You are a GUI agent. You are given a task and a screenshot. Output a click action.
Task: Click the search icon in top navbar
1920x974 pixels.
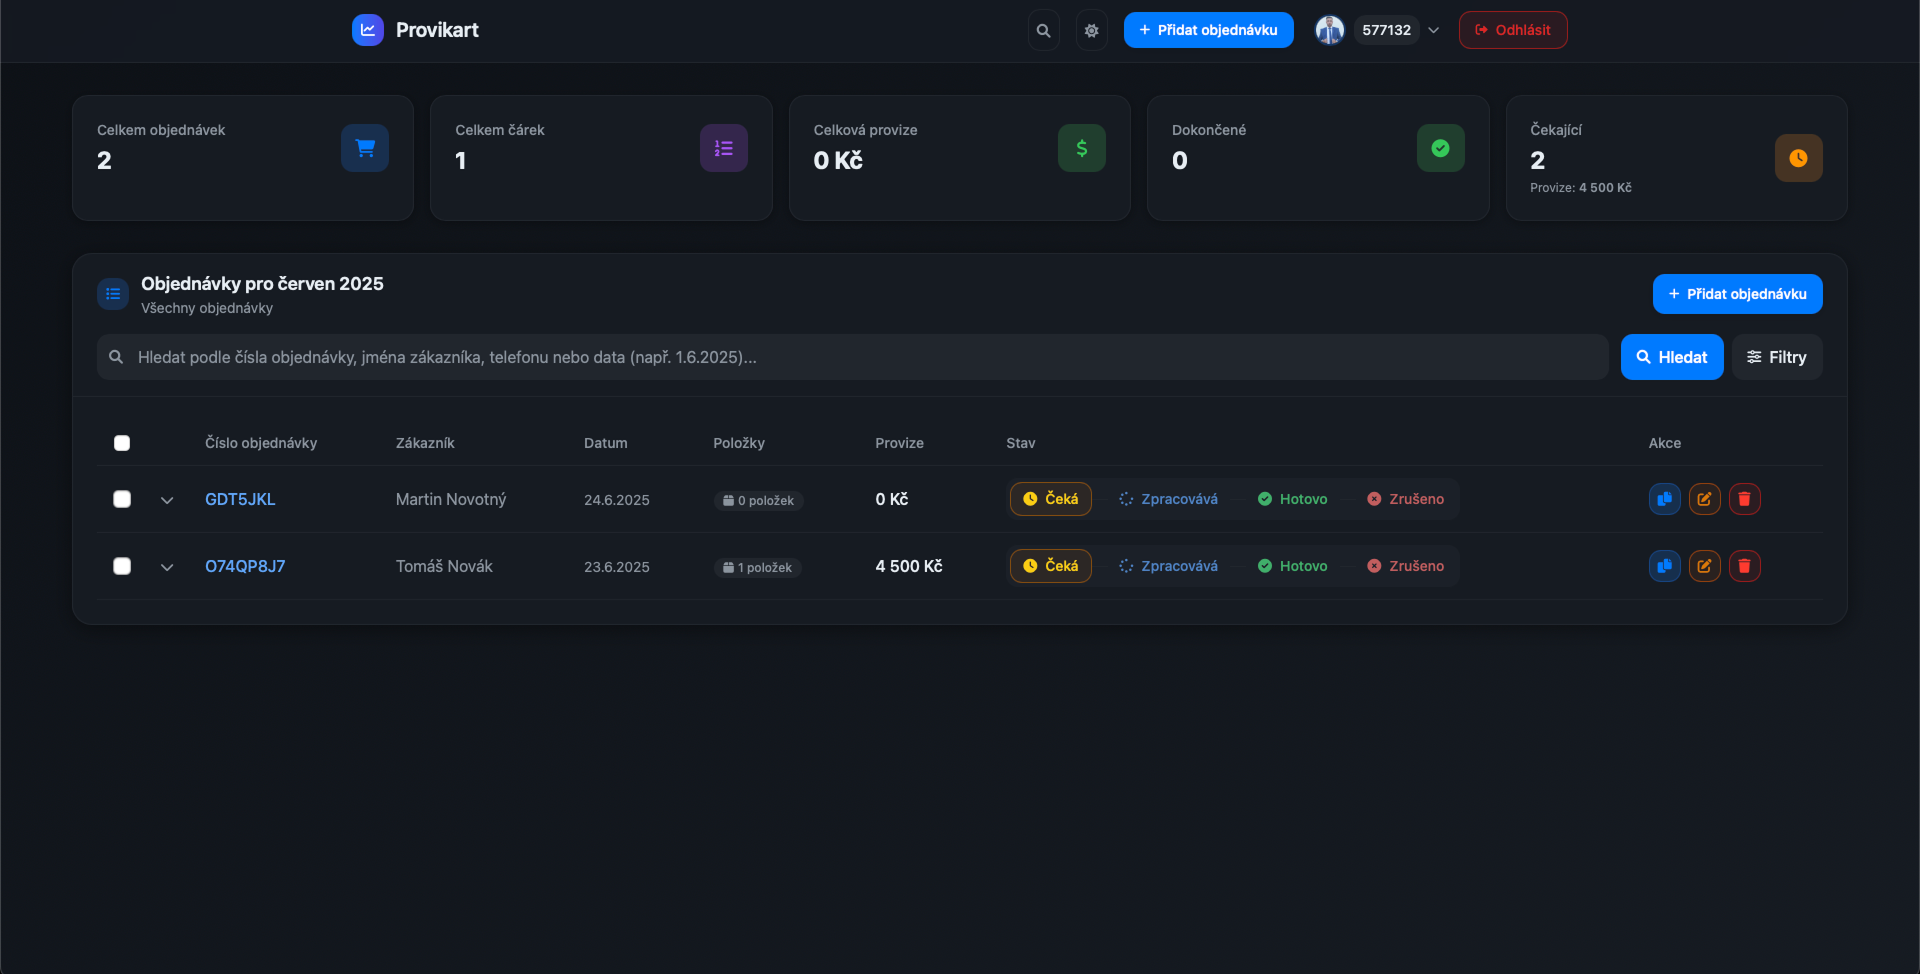[x=1043, y=30]
